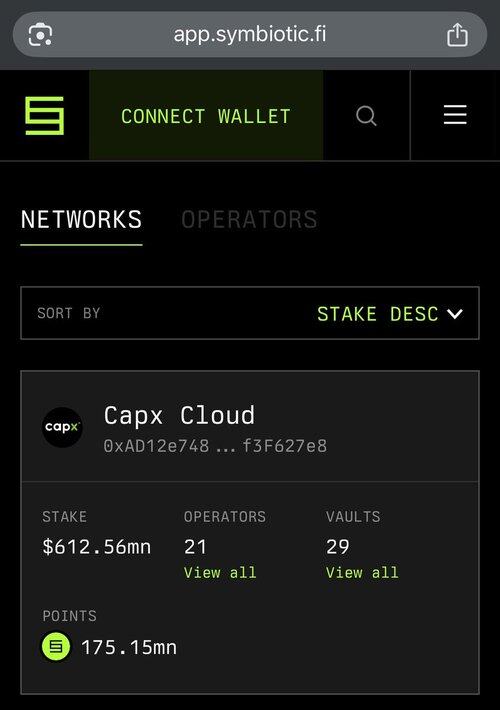Open the search magnifier icon
The image size is (500, 710).
coord(366,116)
